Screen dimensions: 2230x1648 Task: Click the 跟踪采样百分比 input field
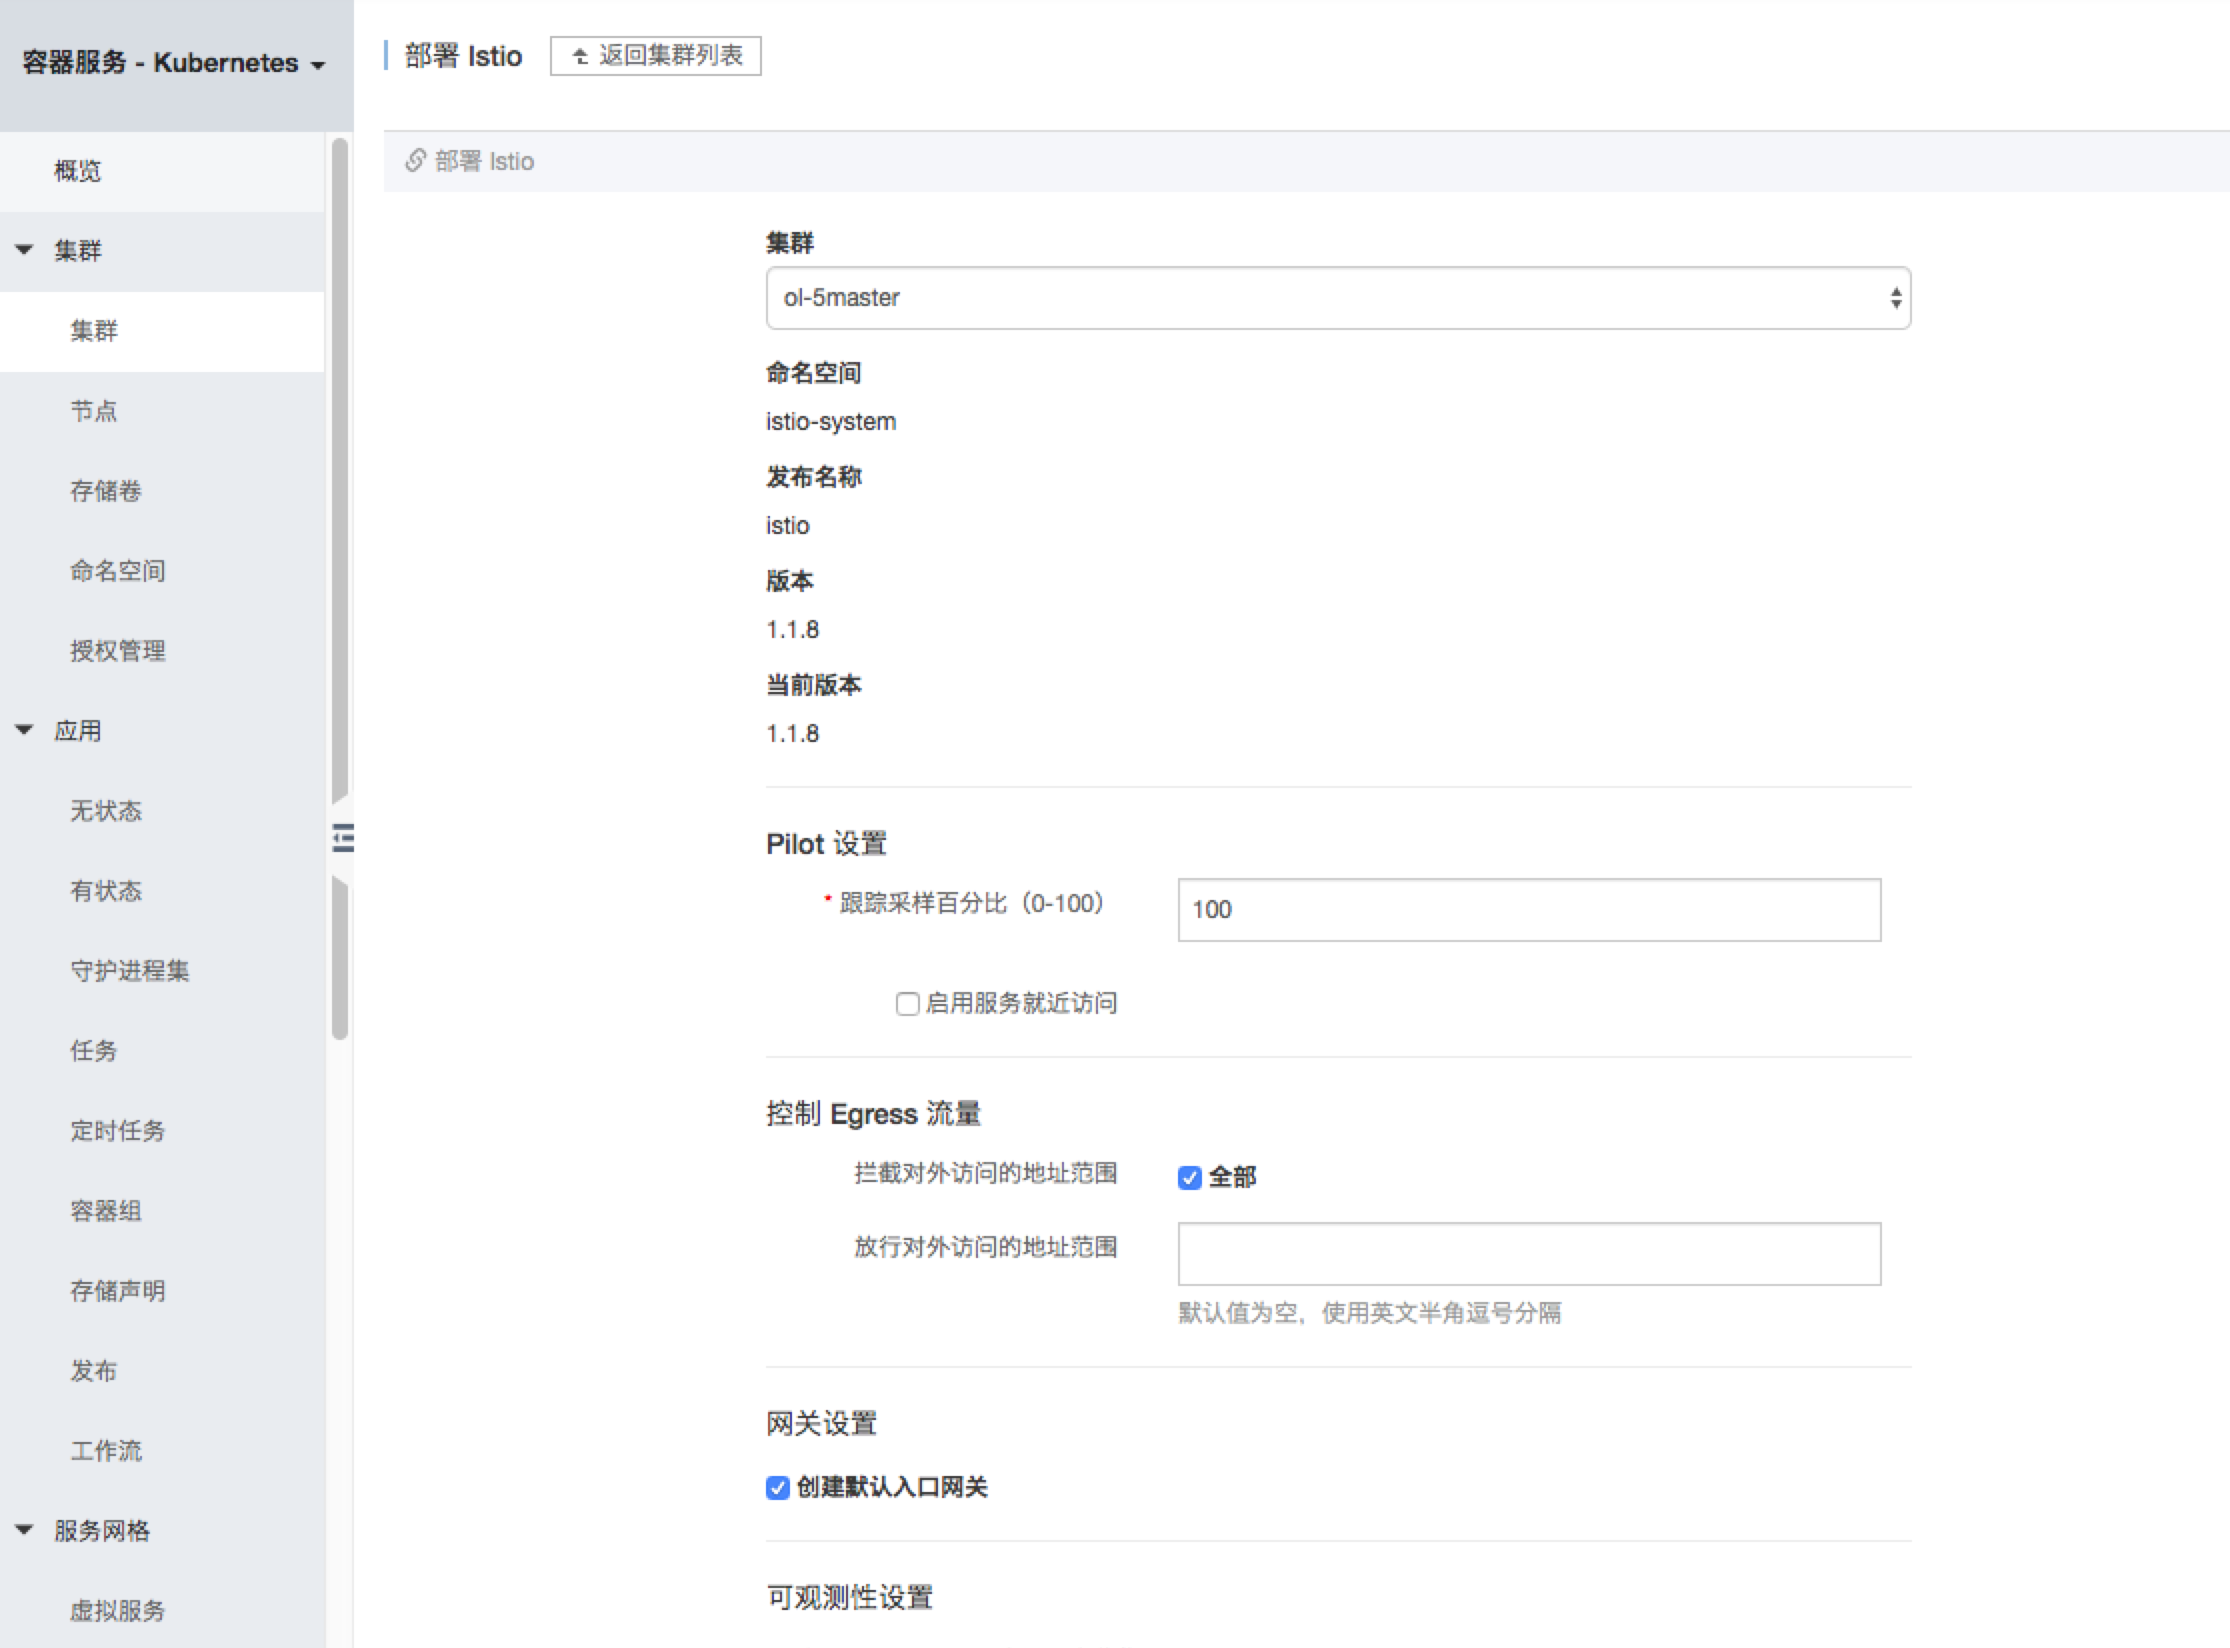(x=1529, y=910)
